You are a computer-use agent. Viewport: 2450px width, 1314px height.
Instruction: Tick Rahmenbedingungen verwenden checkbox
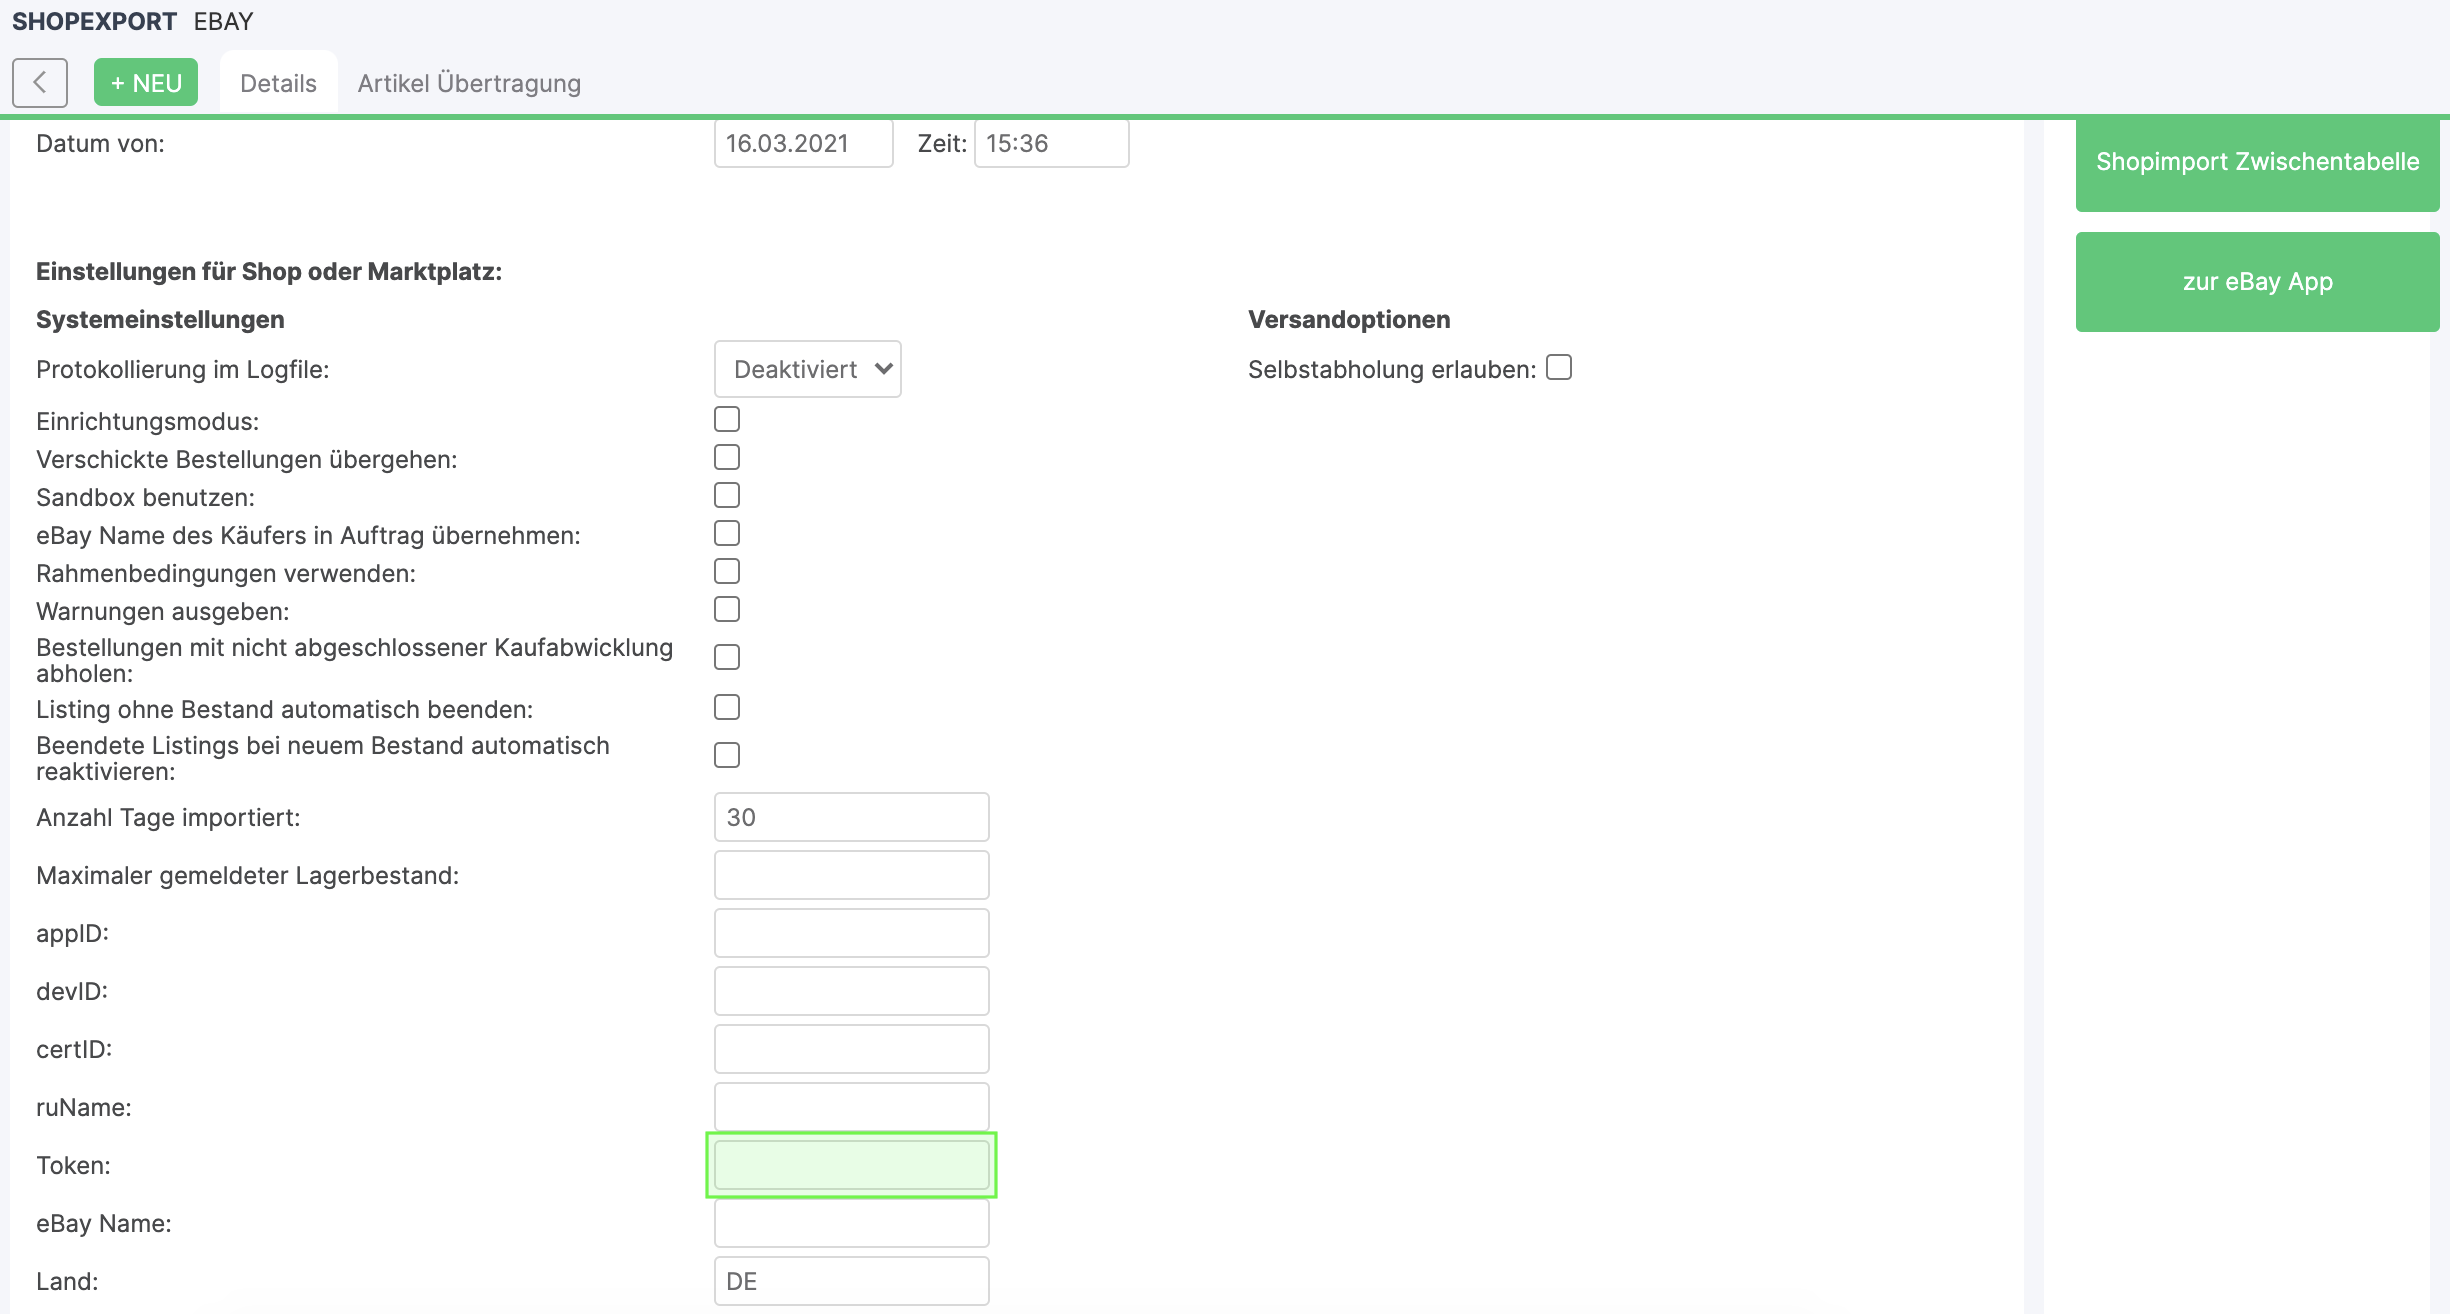(727, 571)
